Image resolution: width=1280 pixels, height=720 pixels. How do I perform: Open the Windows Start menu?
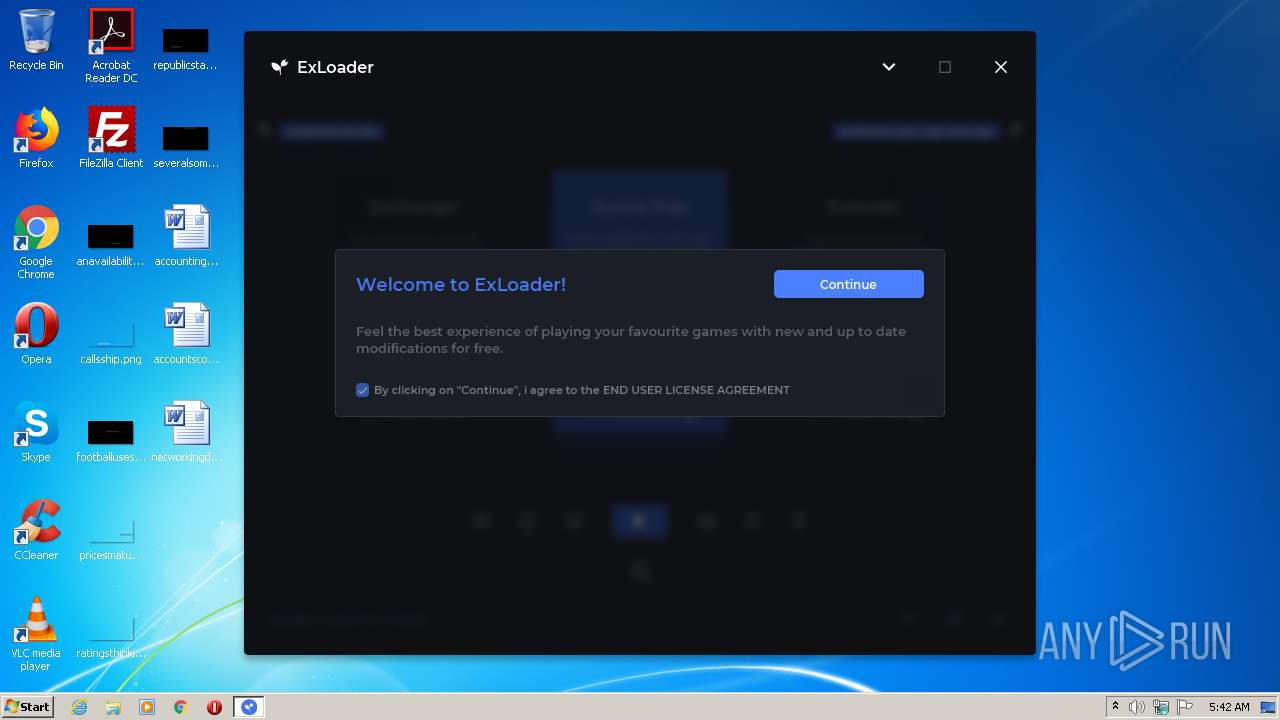27,707
